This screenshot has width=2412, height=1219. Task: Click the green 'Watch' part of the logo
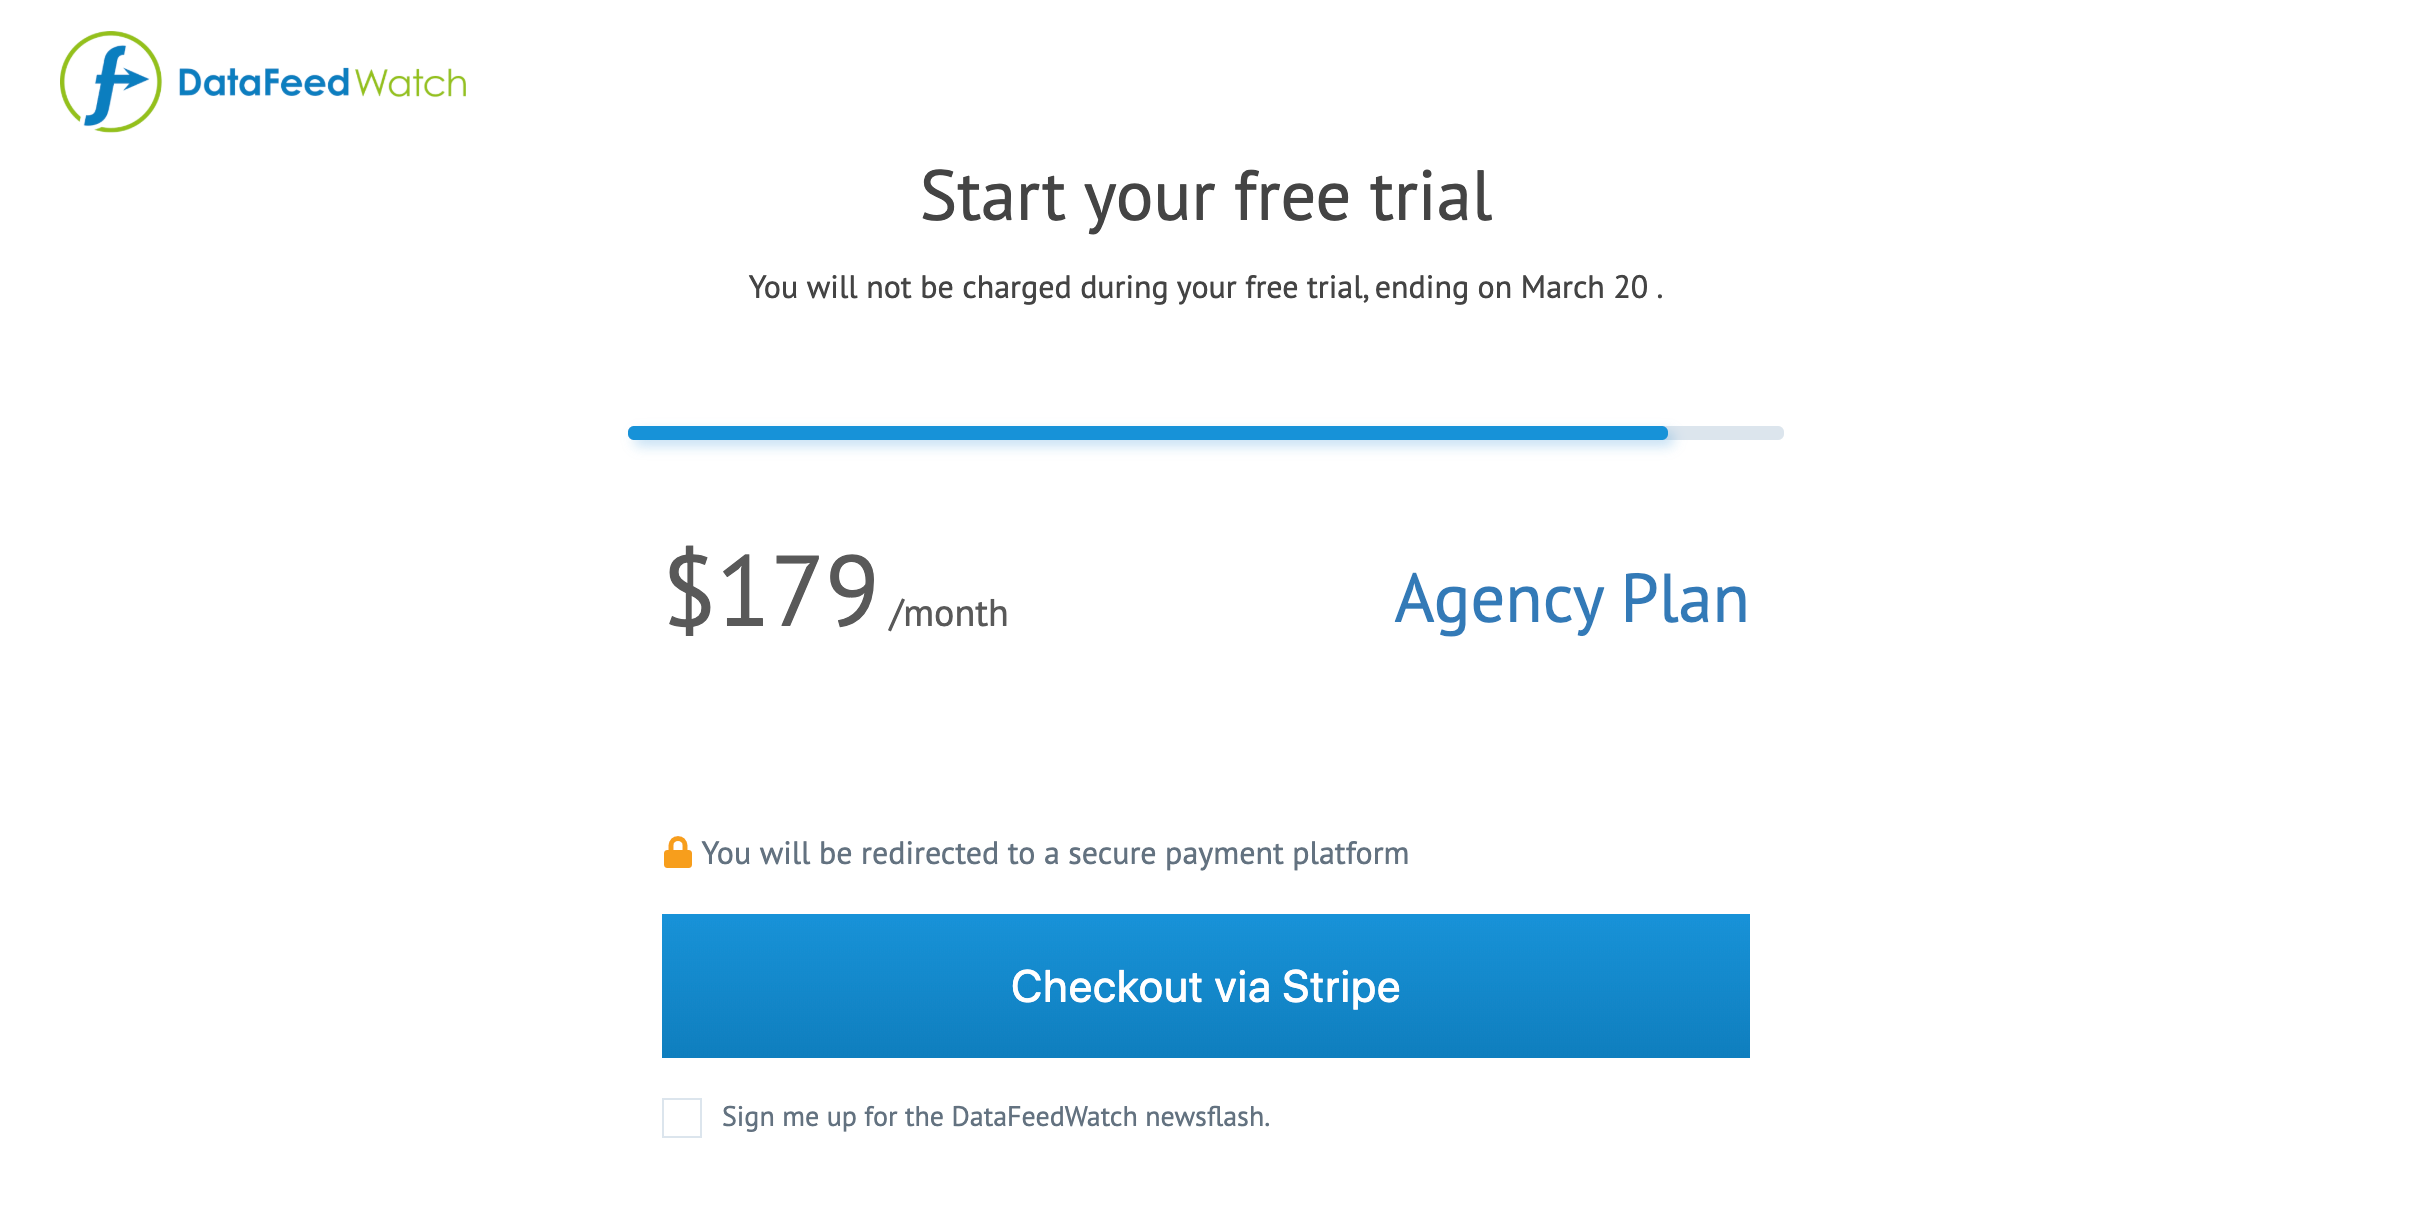(411, 83)
